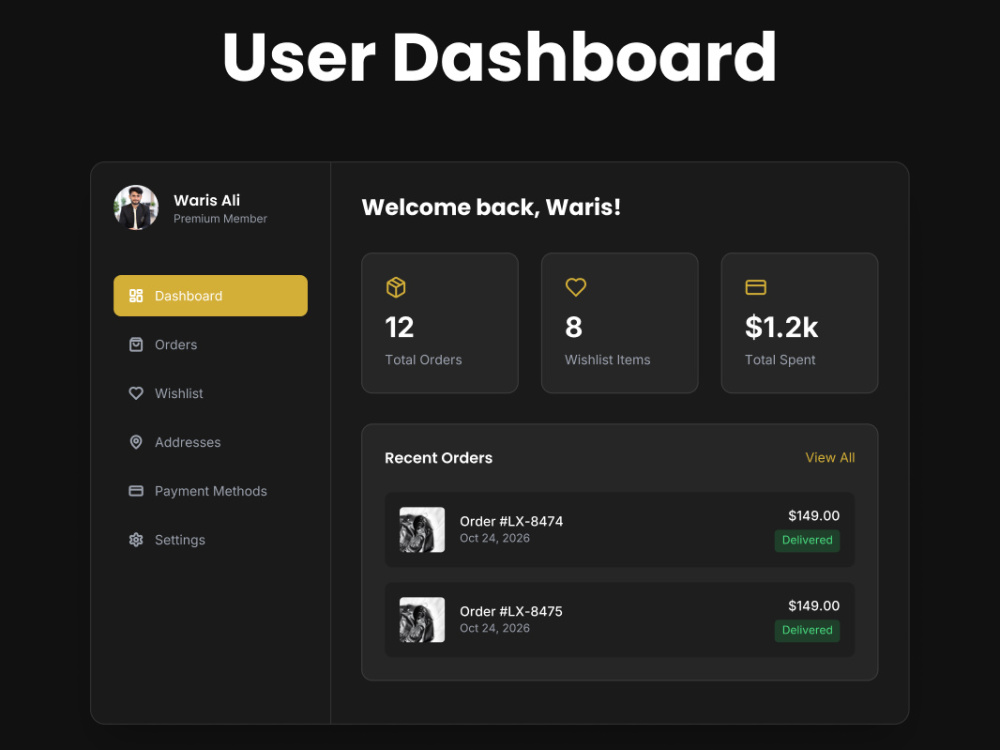Click the heart icon above Wishlist Items
This screenshot has width=1000, height=750.
coord(576,287)
